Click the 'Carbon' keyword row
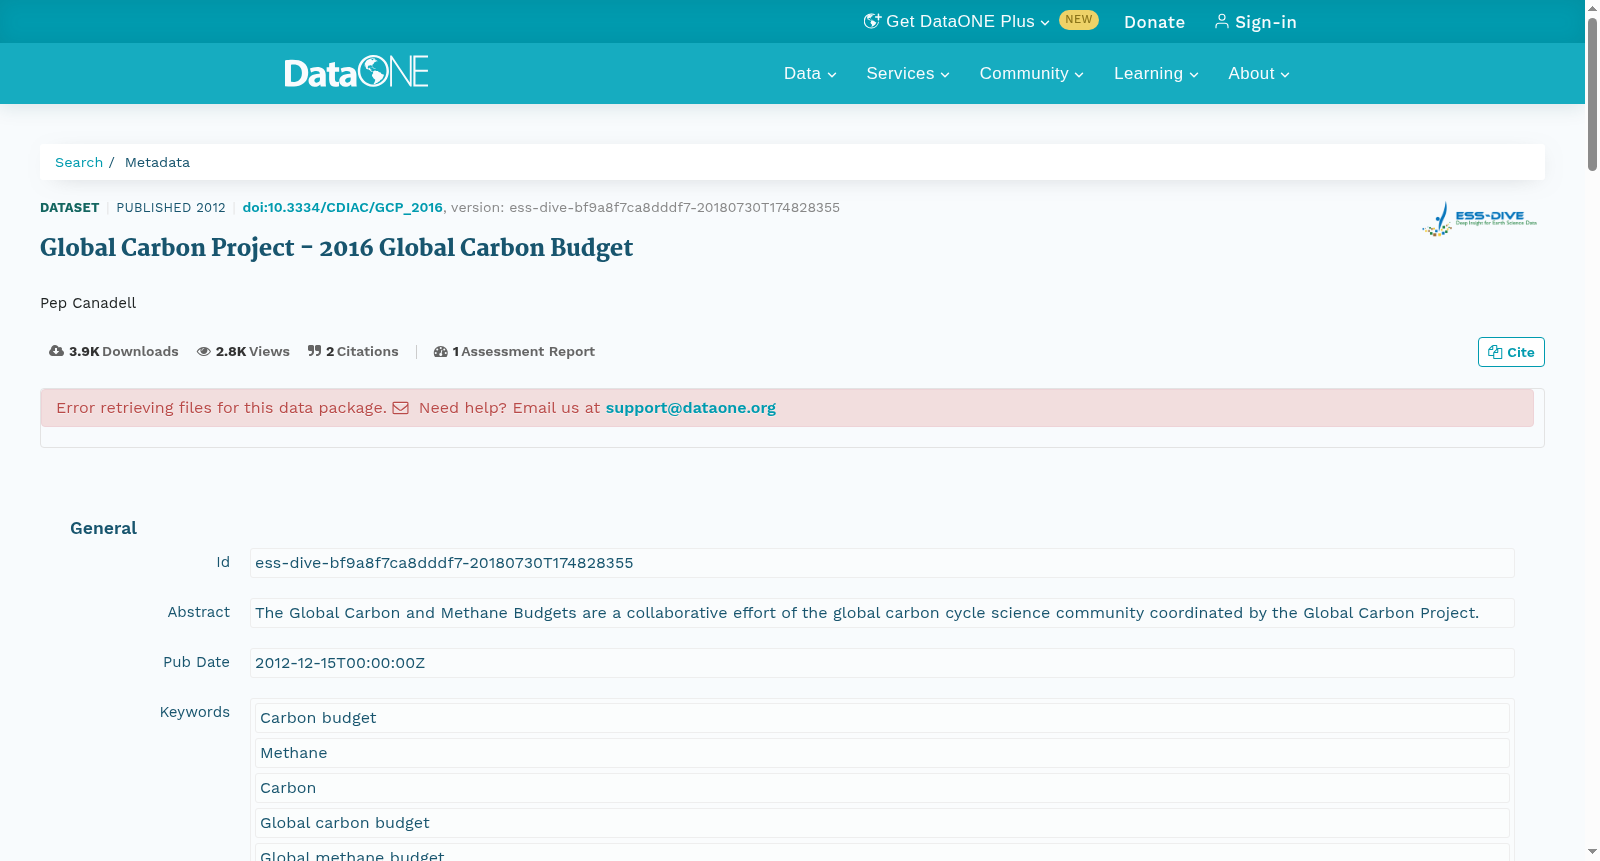 pyautogui.click(x=882, y=788)
